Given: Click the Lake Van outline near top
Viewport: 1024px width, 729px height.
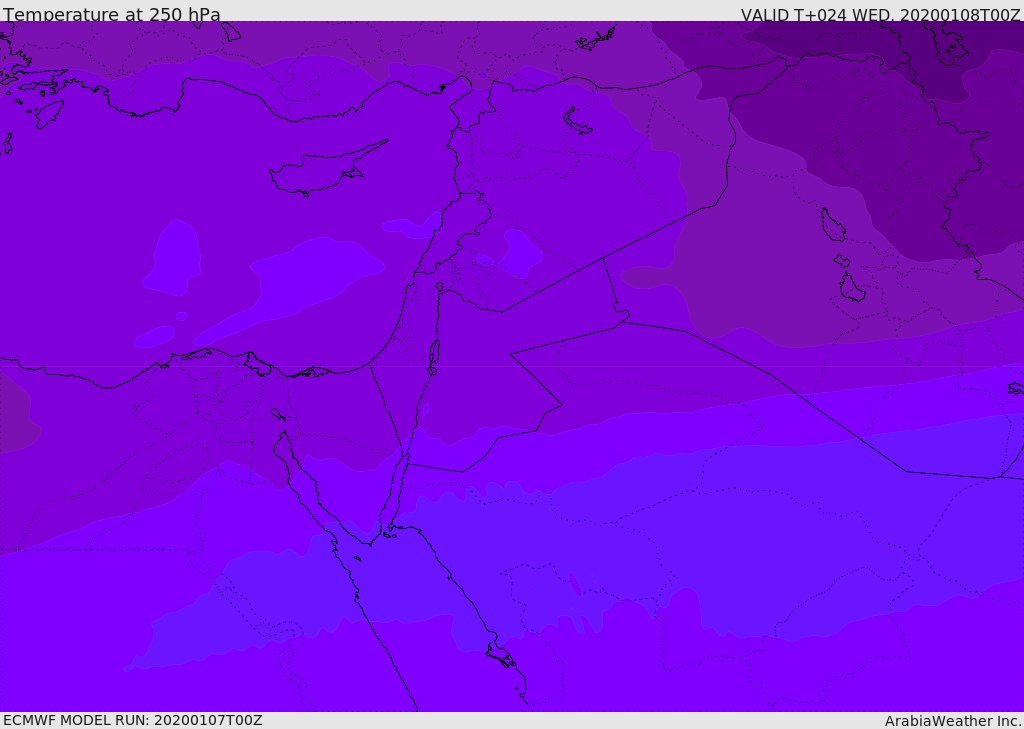Looking at the screenshot, I should tap(577, 122).
